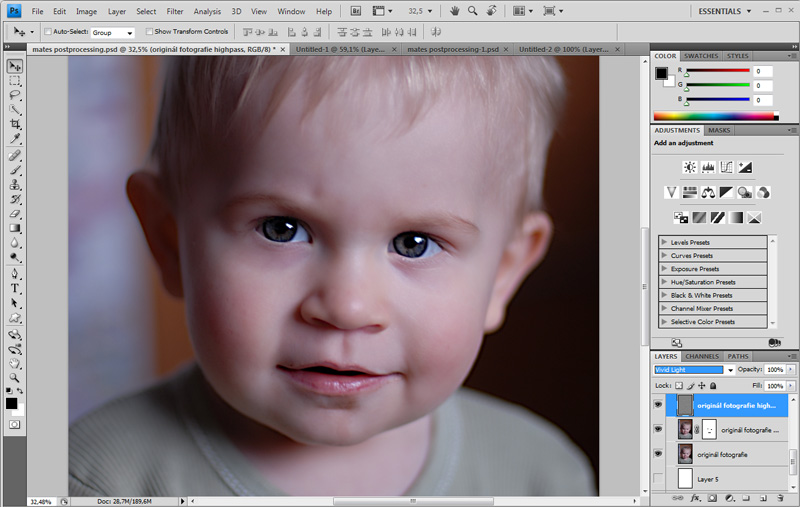Pick the Horizontal Type tool
Screen dimensions: 800x507
point(15,288)
